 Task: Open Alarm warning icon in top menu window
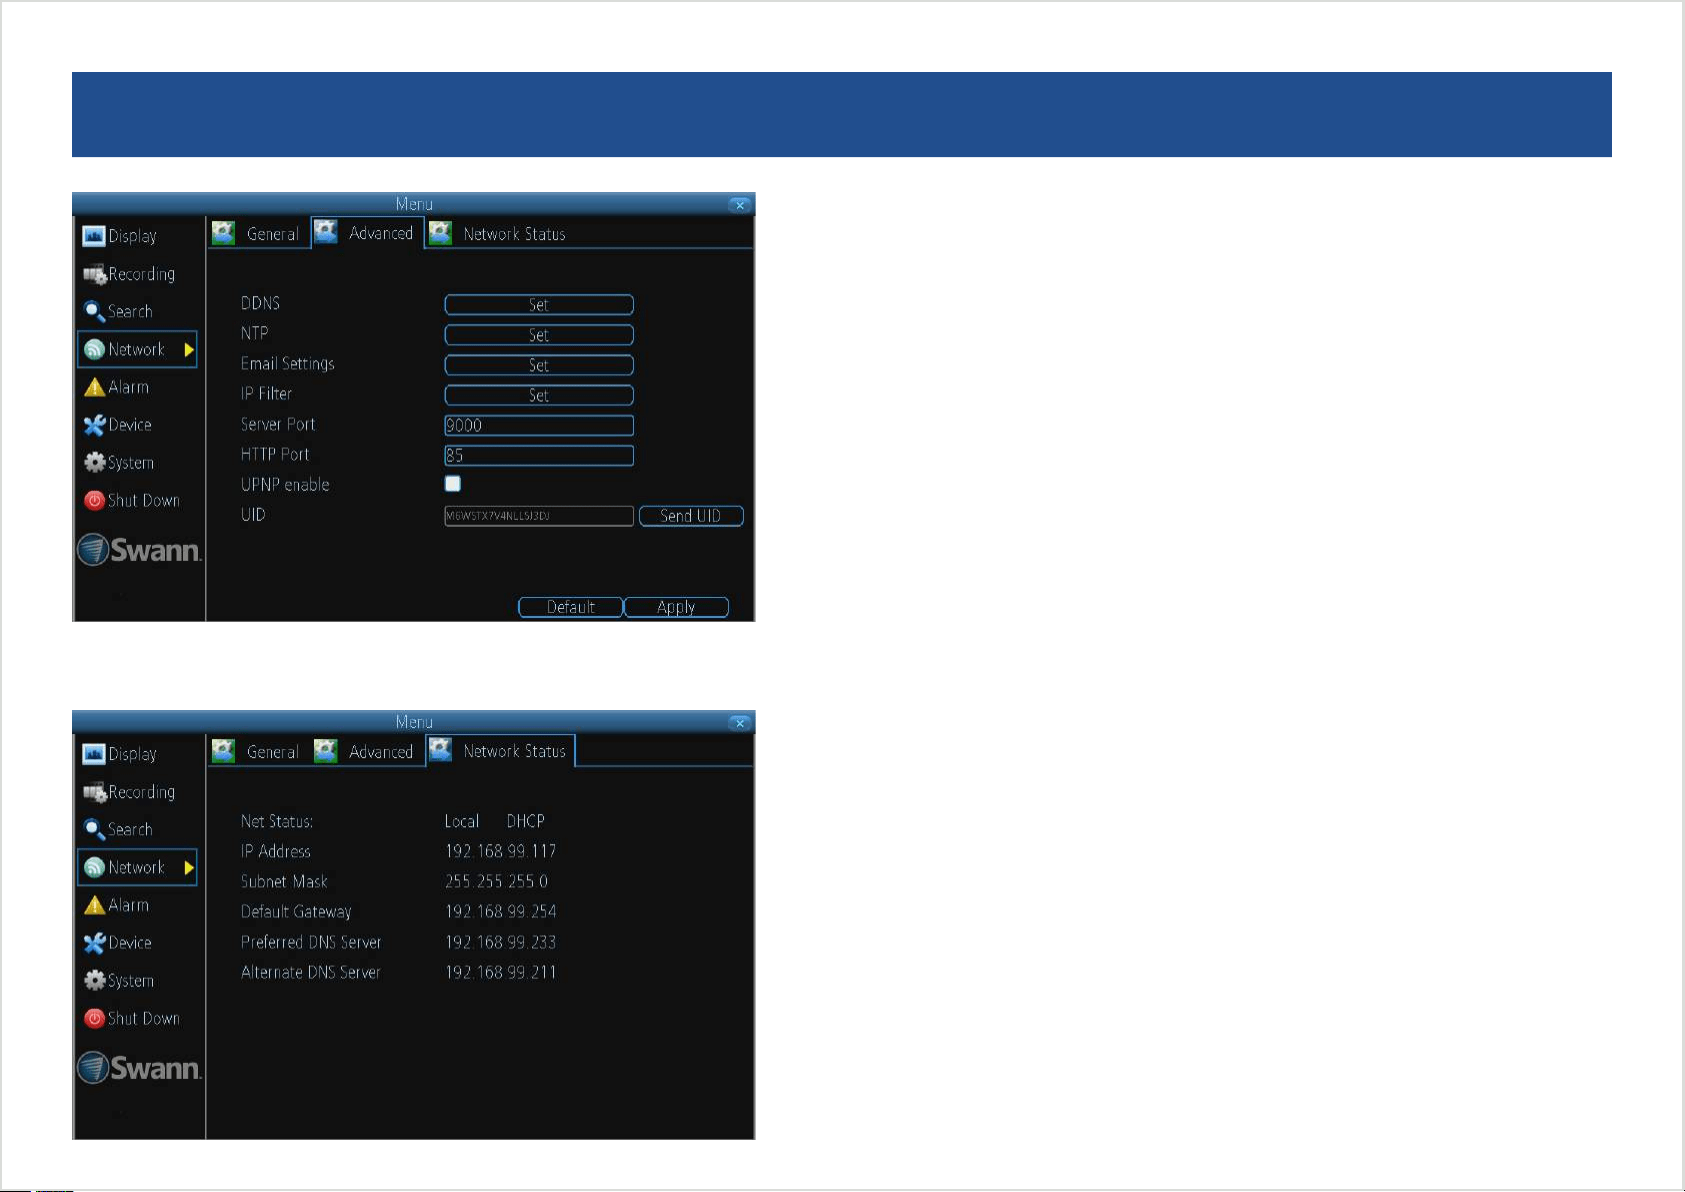coord(95,387)
